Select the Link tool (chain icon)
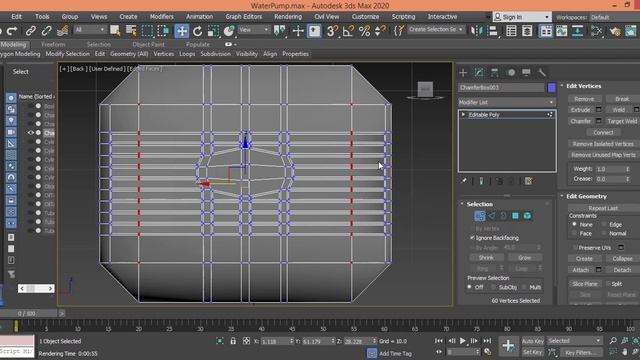The height and width of the screenshot is (360, 640). [x=31, y=31]
